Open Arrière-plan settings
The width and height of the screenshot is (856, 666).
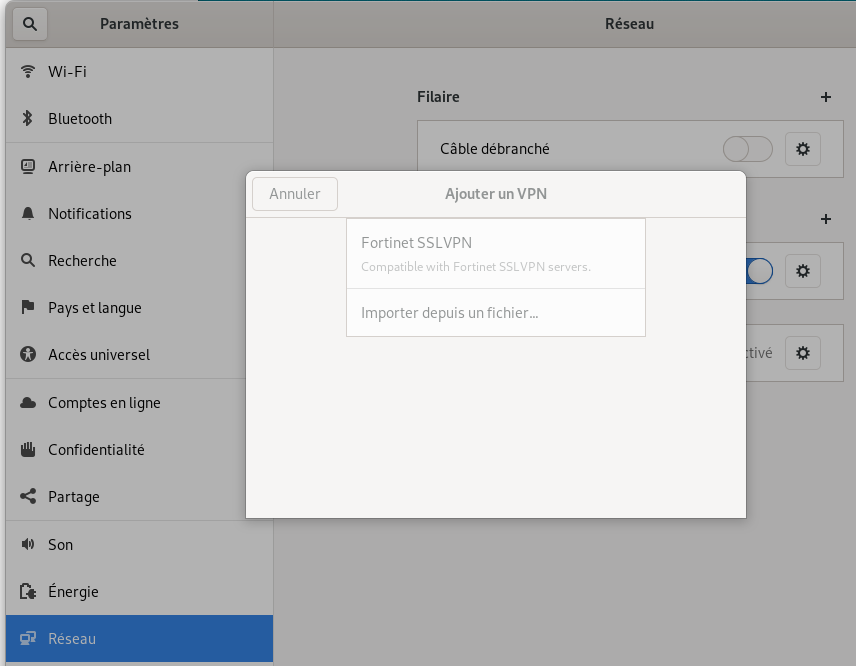tap(139, 166)
